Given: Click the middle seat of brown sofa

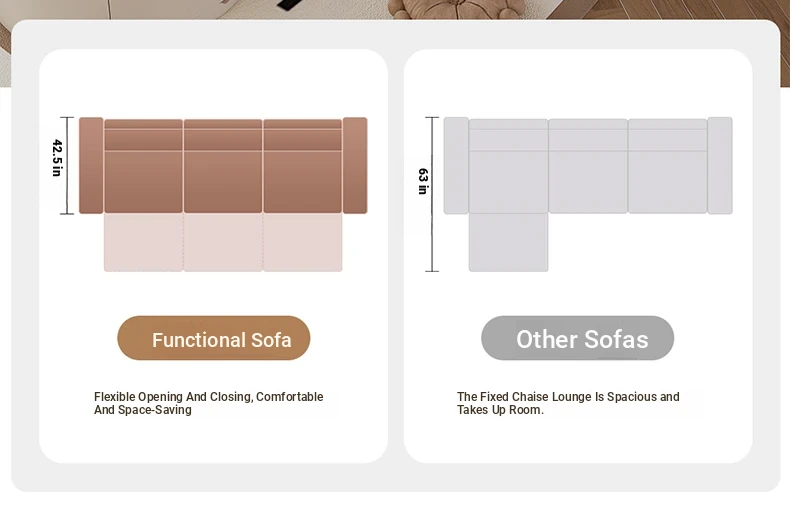Looking at the screenshot, I should pos(223,166).
